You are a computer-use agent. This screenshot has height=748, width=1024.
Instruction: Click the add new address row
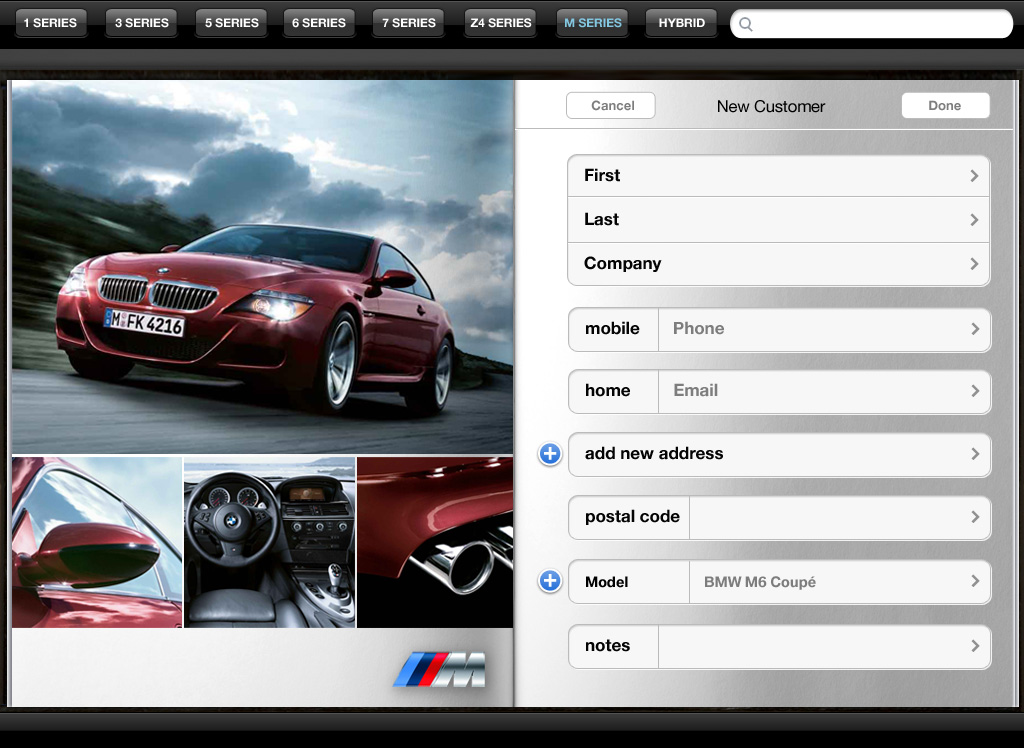[780, 454]
